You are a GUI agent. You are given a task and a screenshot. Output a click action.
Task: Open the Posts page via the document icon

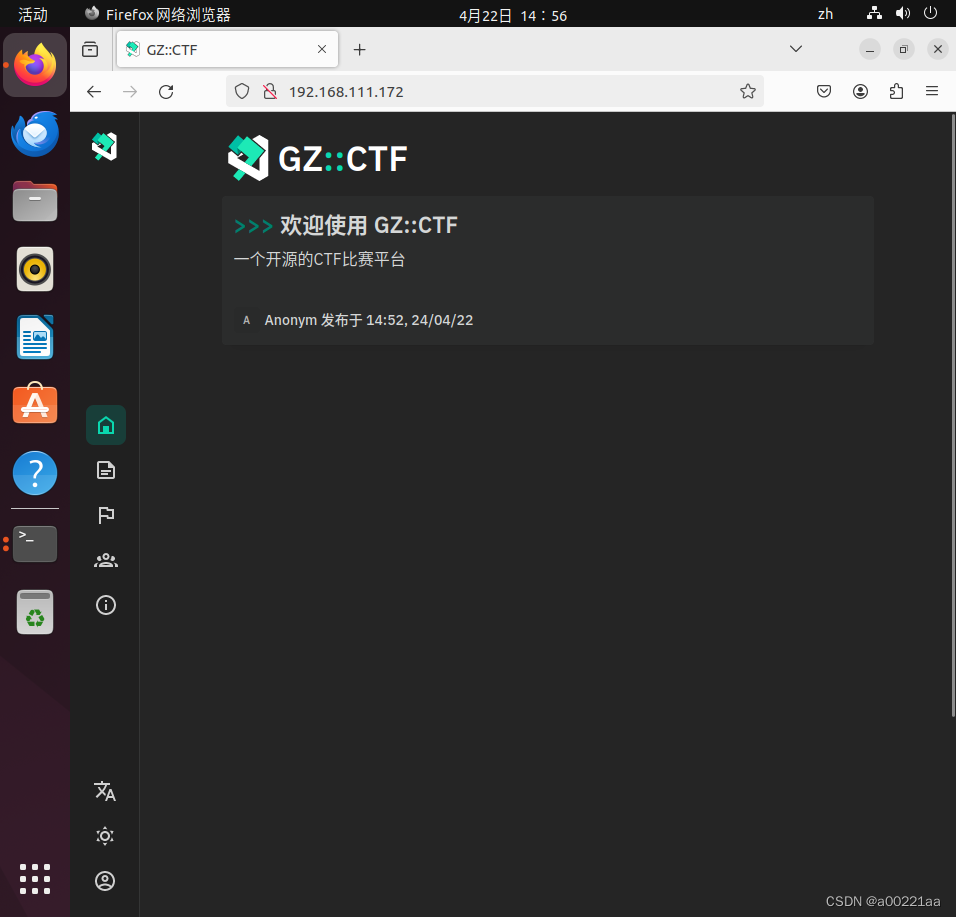105,469
